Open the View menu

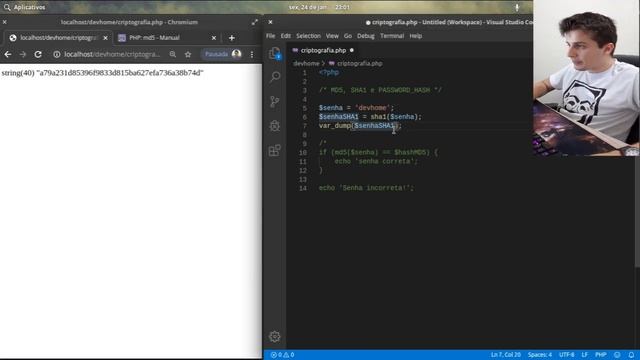332,36
